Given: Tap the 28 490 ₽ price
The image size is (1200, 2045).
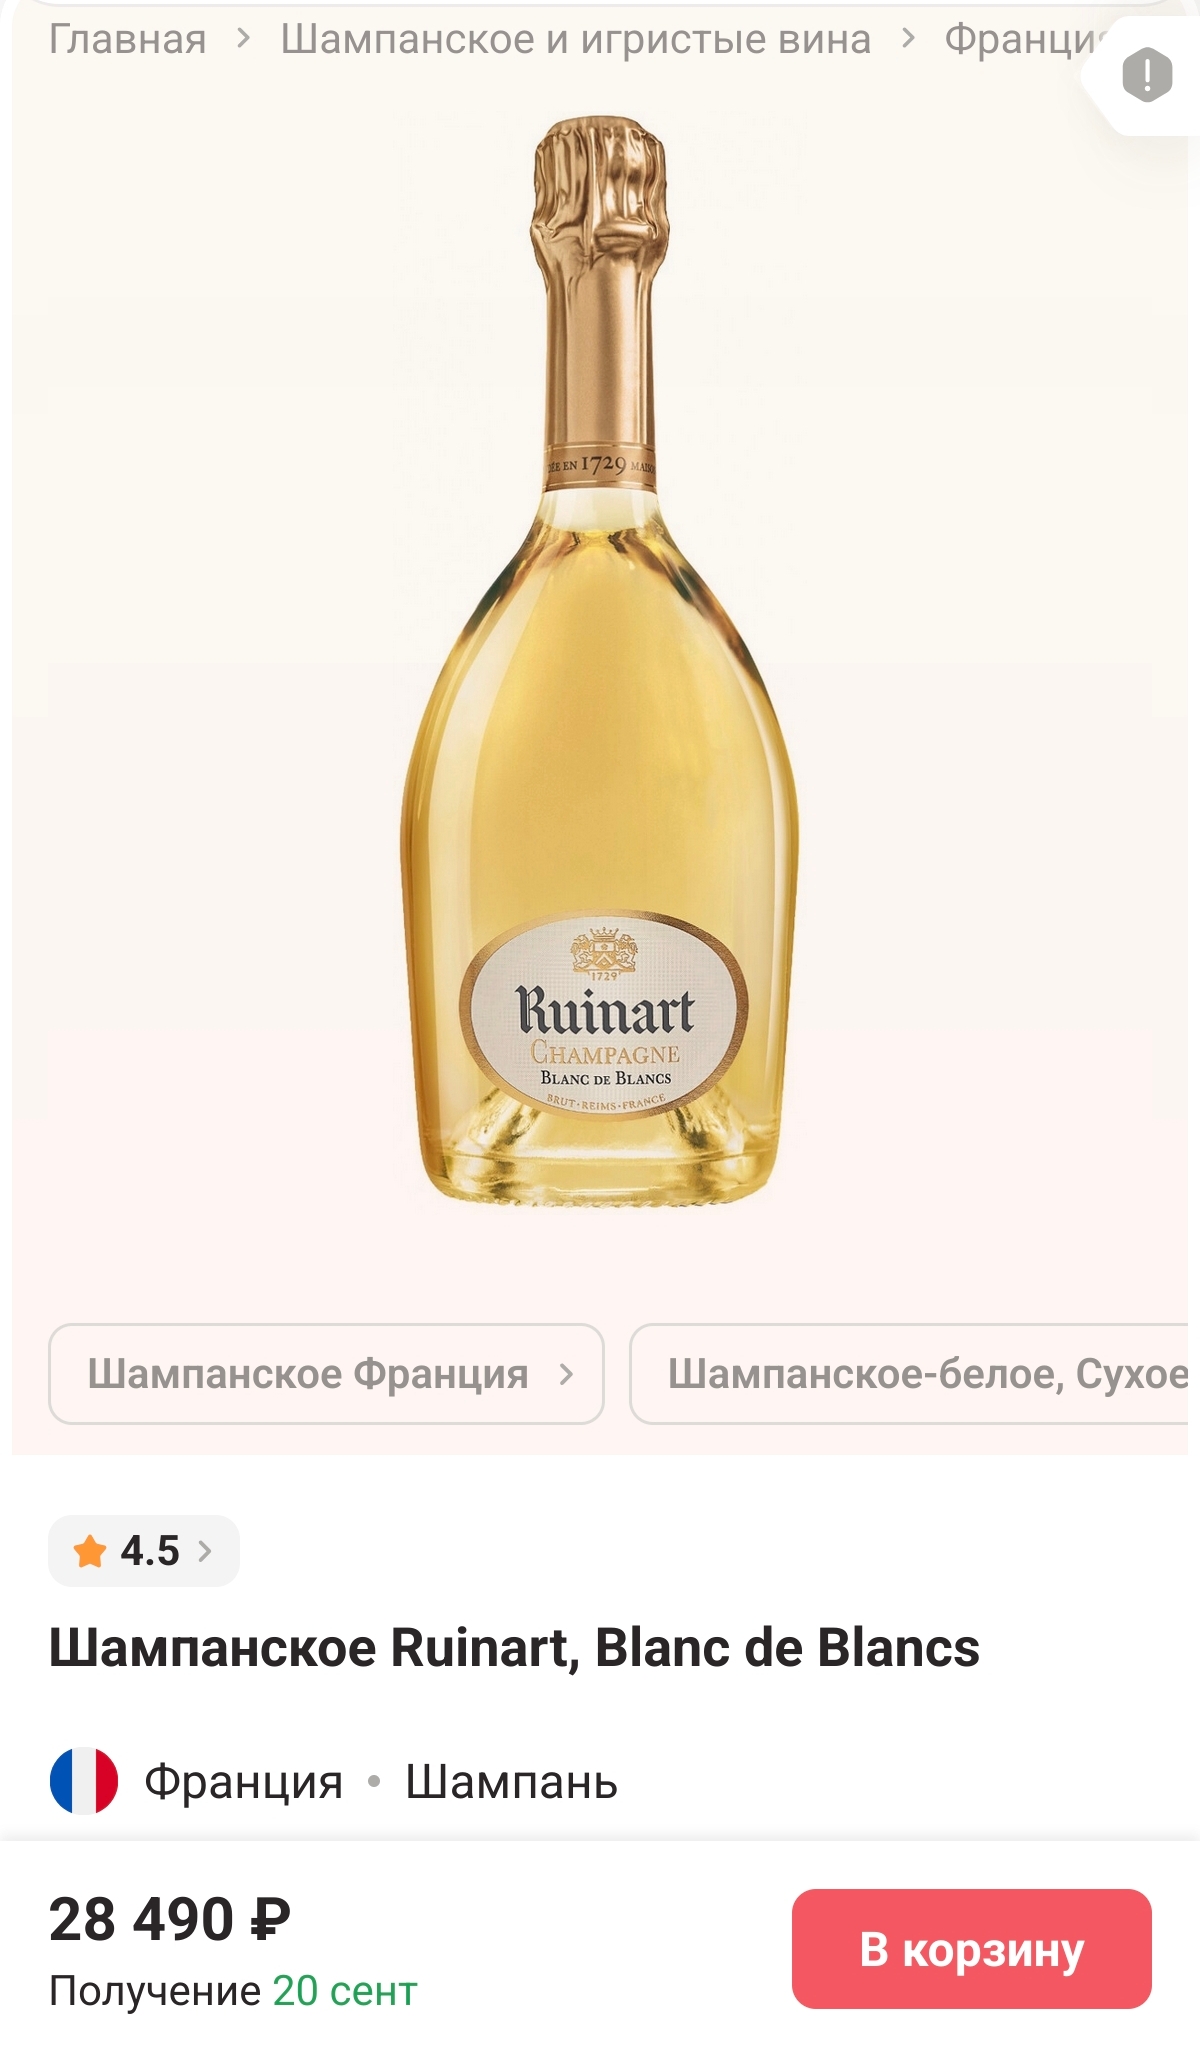Looking at the screenshot, I should coord(170,1920).
